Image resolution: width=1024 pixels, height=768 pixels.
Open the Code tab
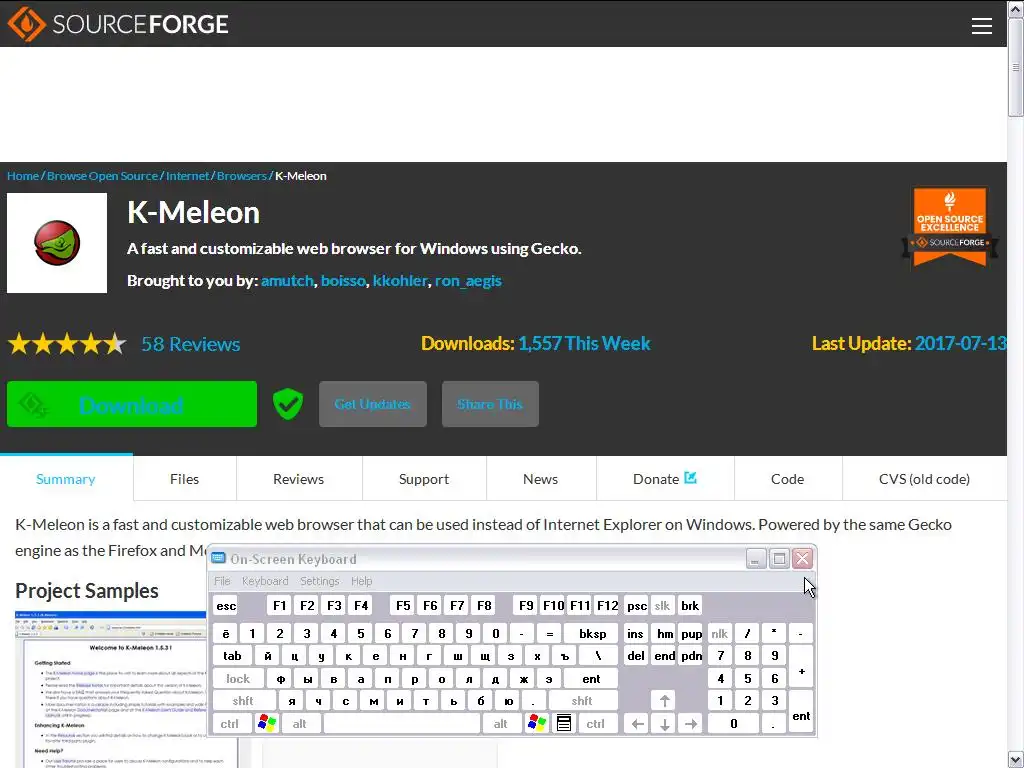pos(787,479)
